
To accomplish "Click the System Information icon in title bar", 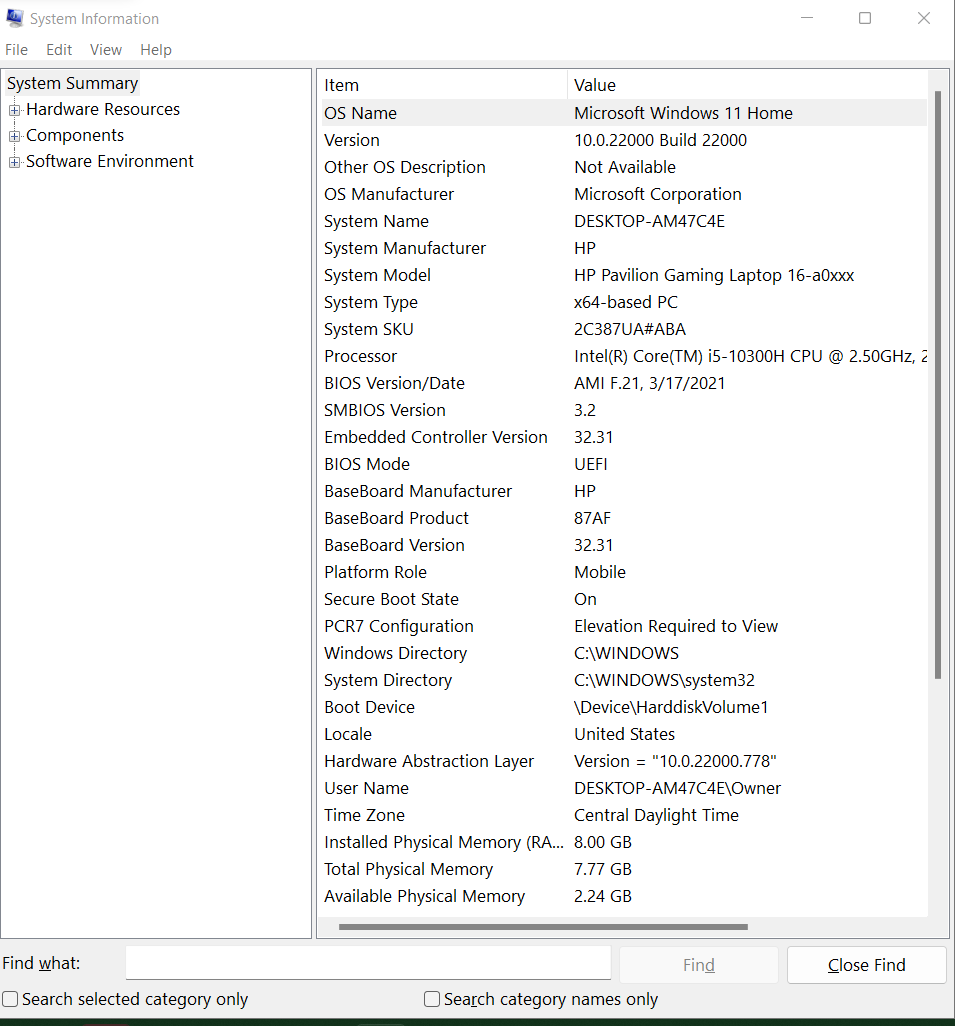I will pyautogui.click(x=16, y=18).
